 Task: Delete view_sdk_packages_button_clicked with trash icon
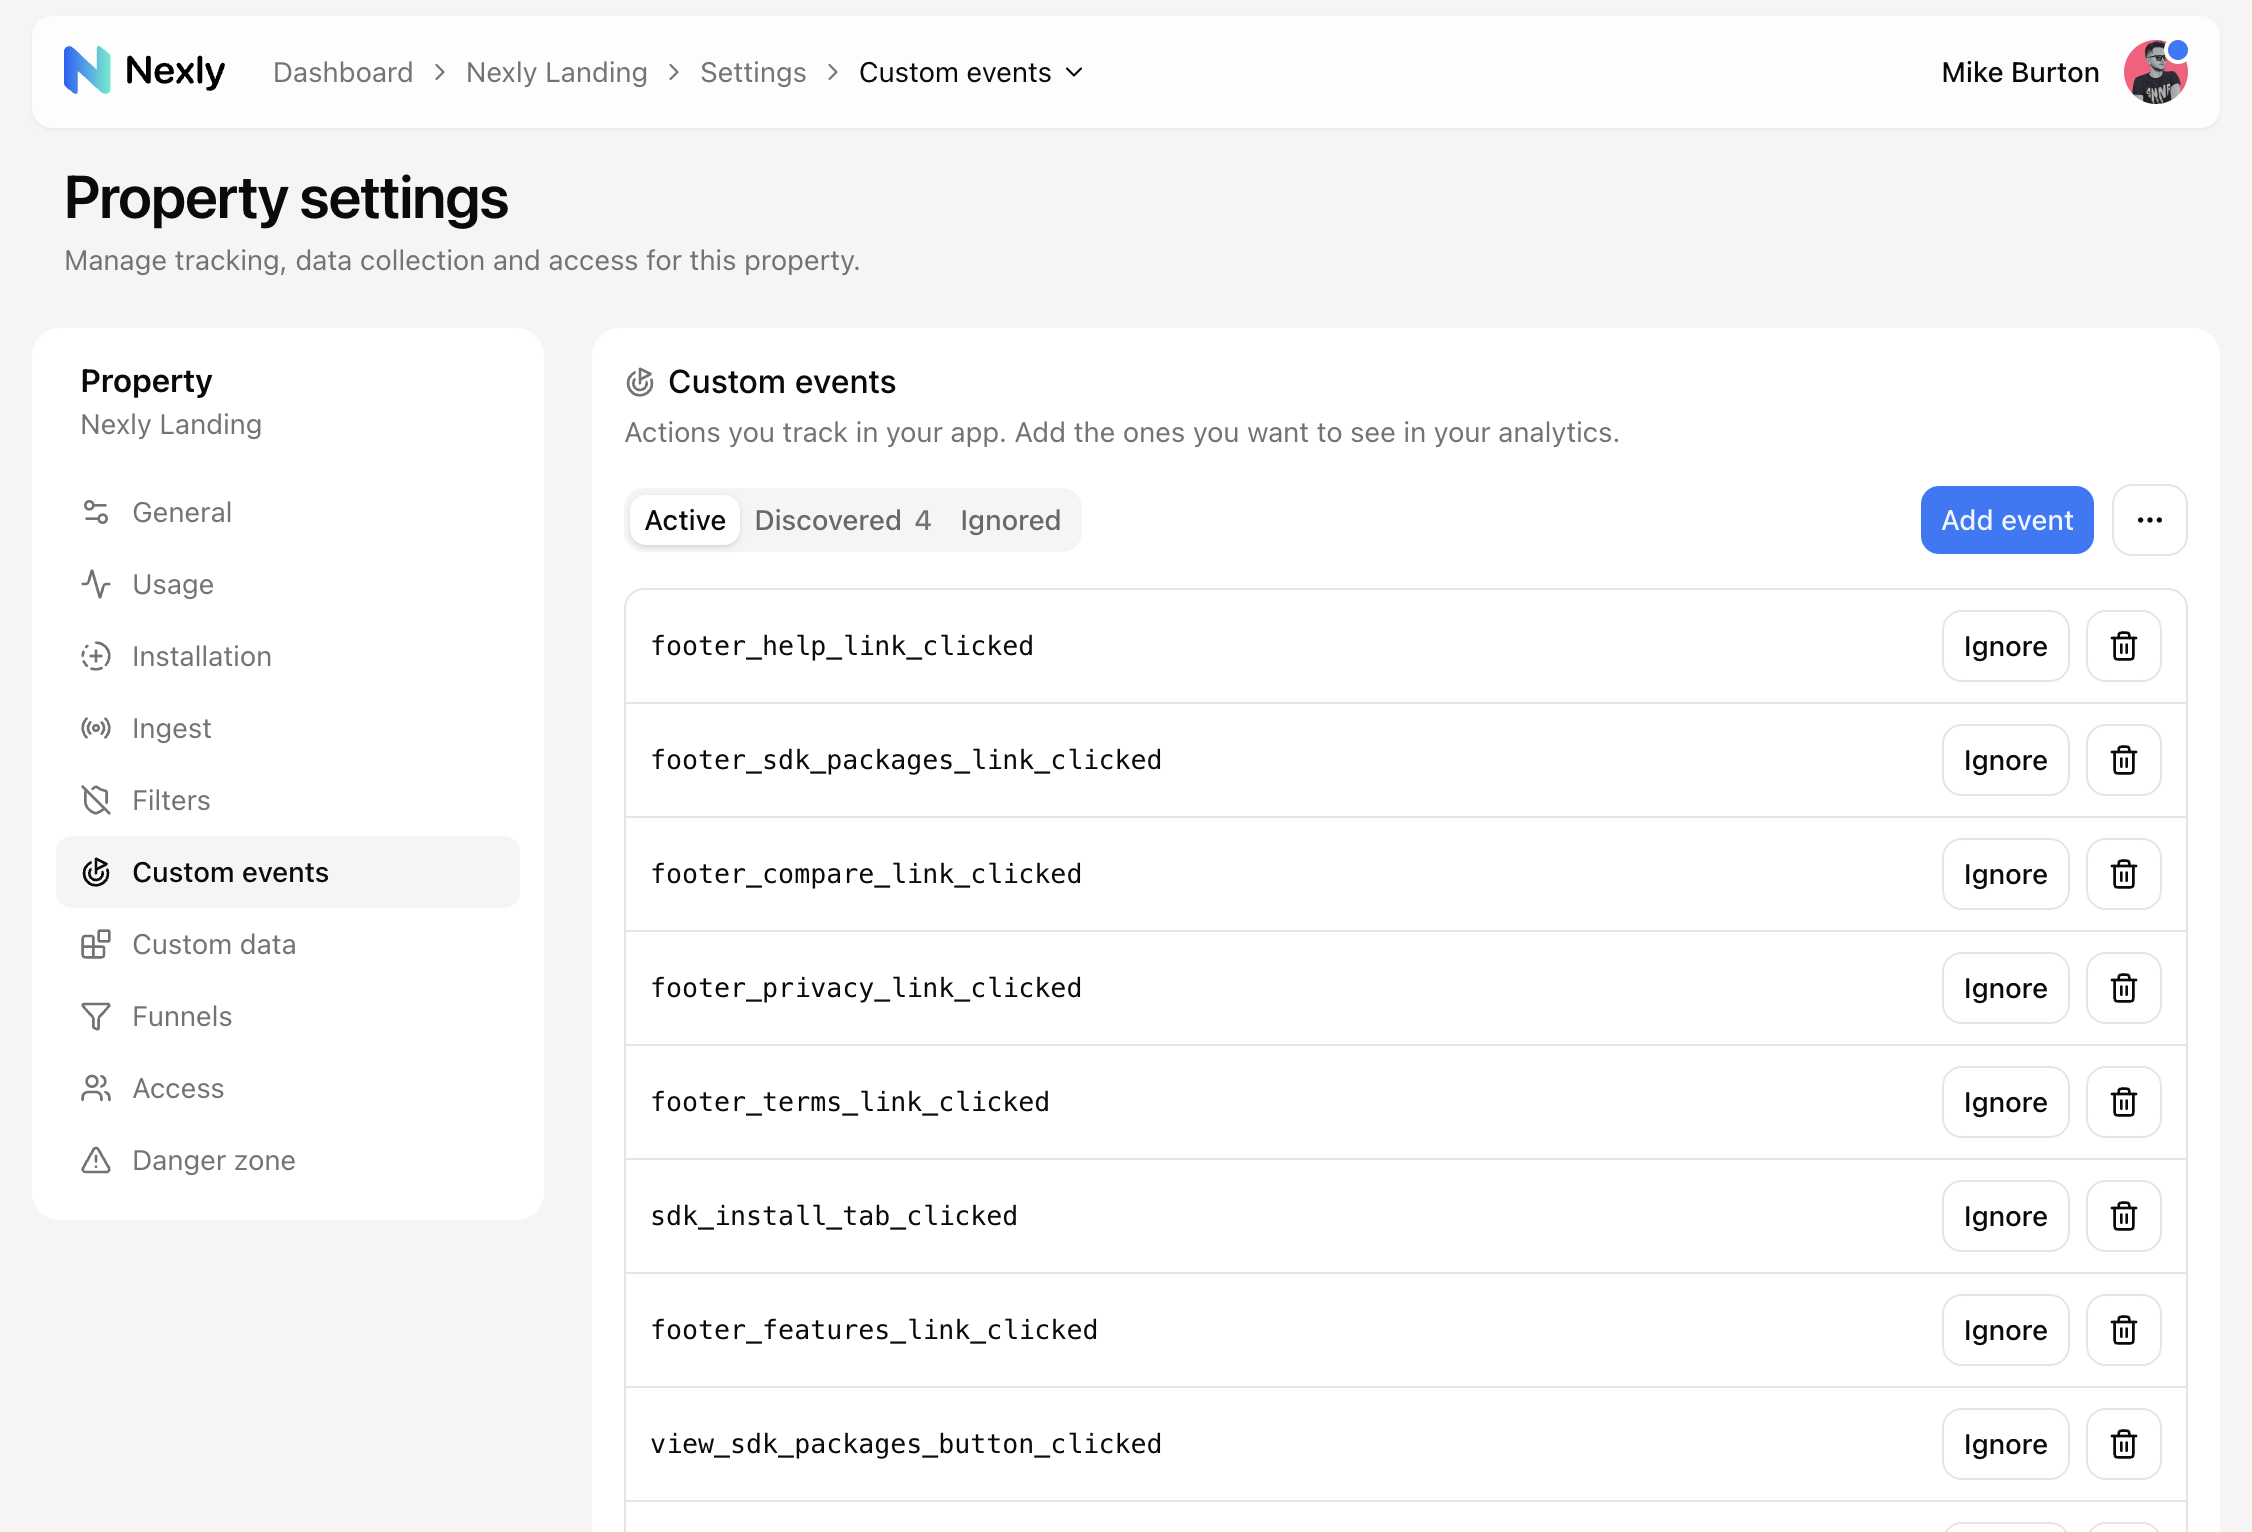coord(2123,1444)
